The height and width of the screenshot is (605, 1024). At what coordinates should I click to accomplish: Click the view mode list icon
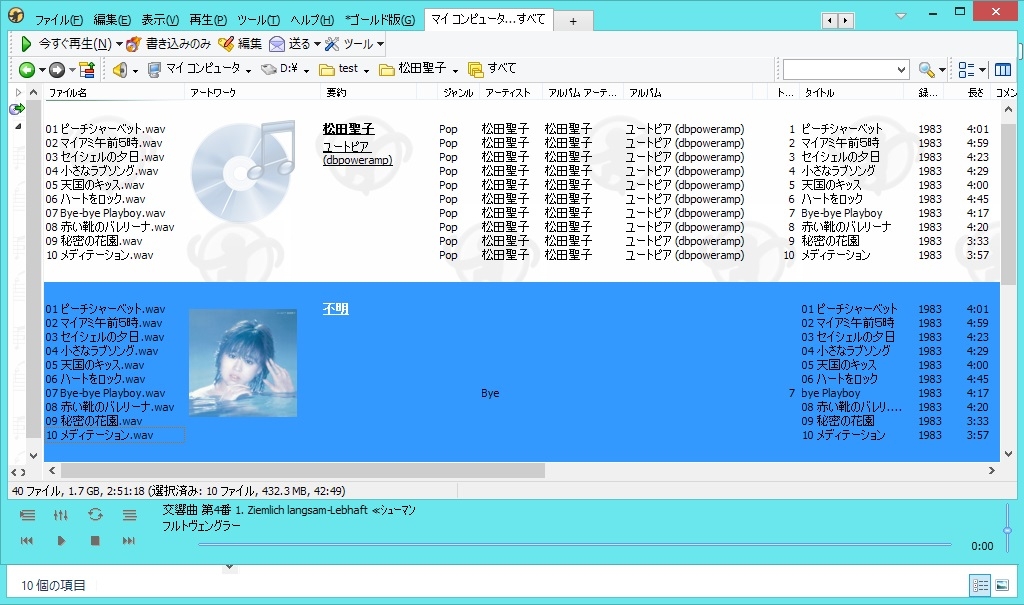point(966,69)
